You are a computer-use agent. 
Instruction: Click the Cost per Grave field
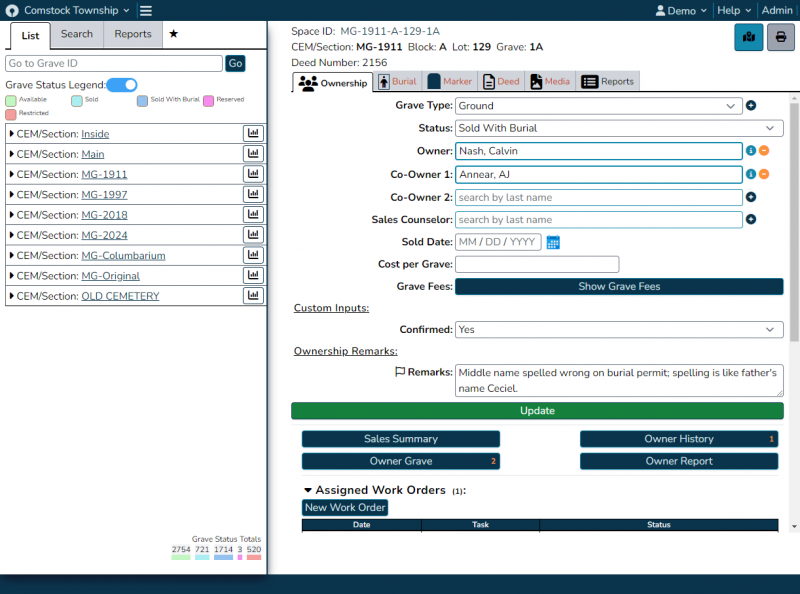(537, 264)
